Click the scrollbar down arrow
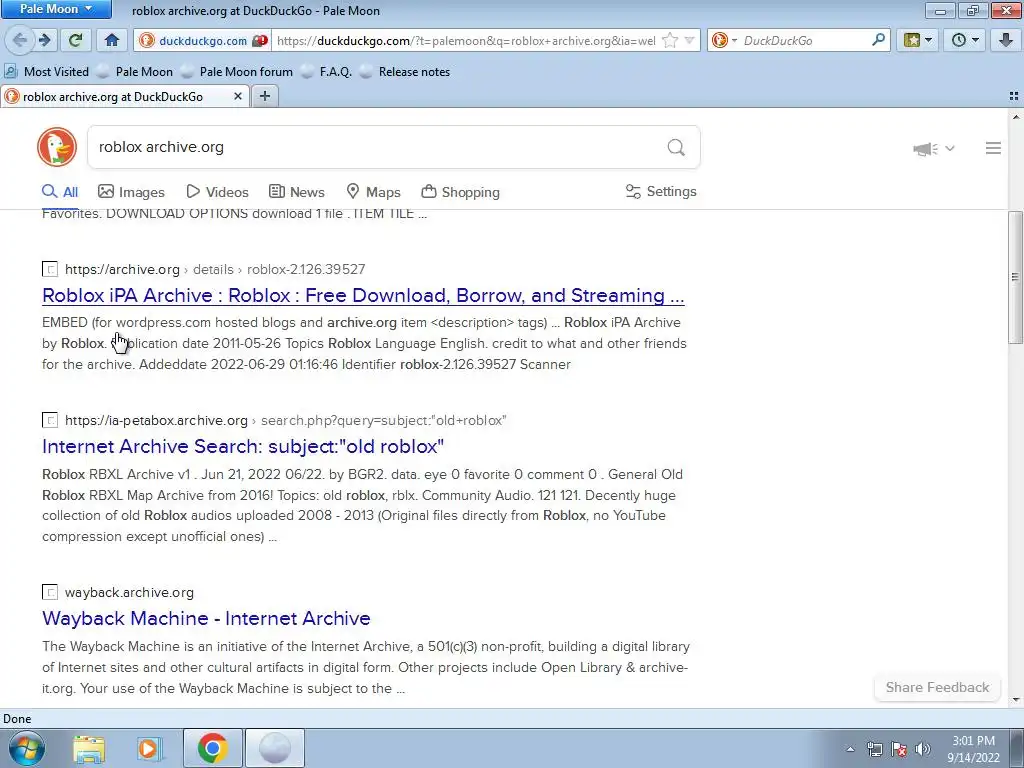 pos(1016,700)
